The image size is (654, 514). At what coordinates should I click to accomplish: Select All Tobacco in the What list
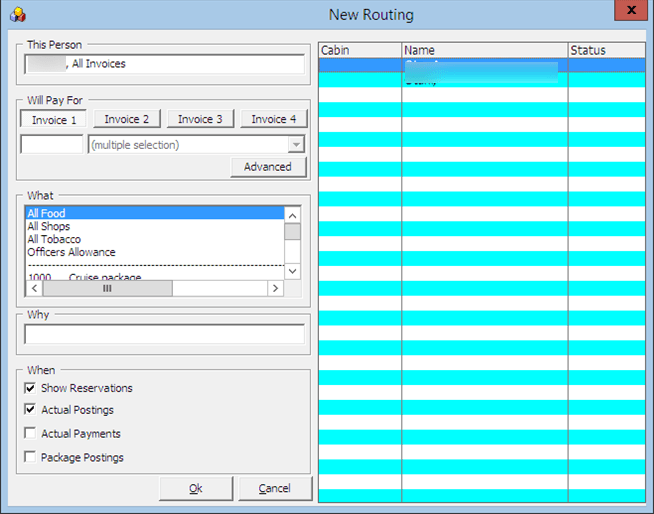155,239
